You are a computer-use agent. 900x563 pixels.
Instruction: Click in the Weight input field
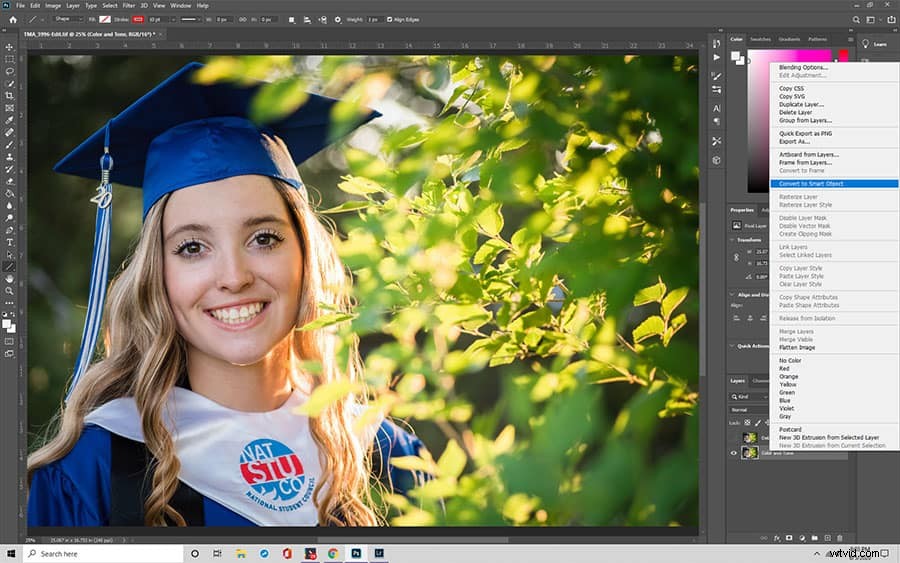[x=373, y=20]
